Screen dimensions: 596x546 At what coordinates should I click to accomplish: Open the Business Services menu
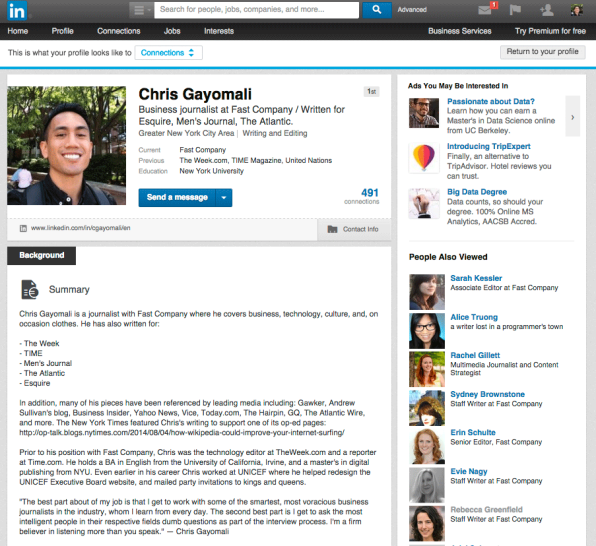[460, 31]
